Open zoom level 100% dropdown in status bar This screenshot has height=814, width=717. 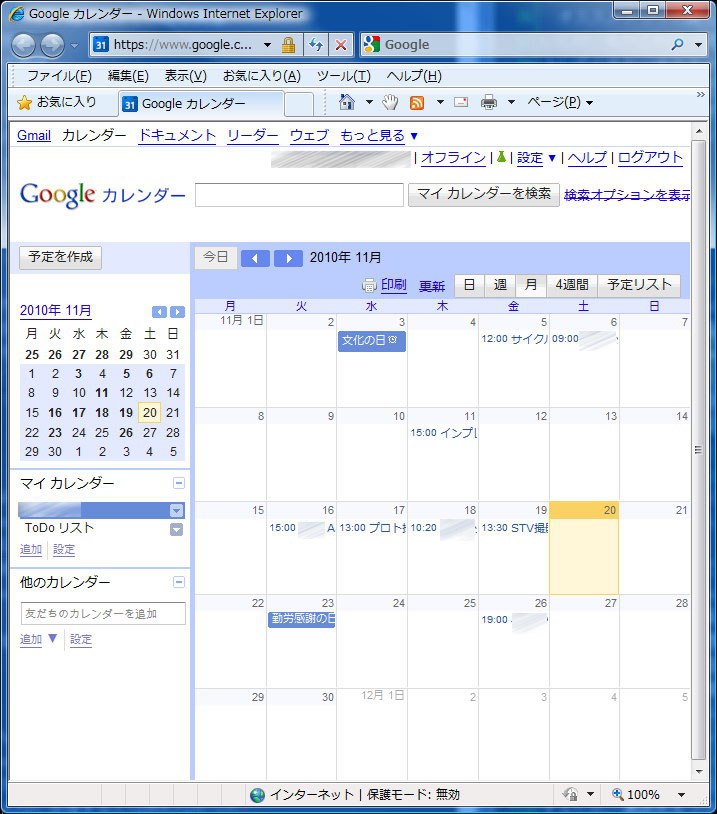(682, 794)
